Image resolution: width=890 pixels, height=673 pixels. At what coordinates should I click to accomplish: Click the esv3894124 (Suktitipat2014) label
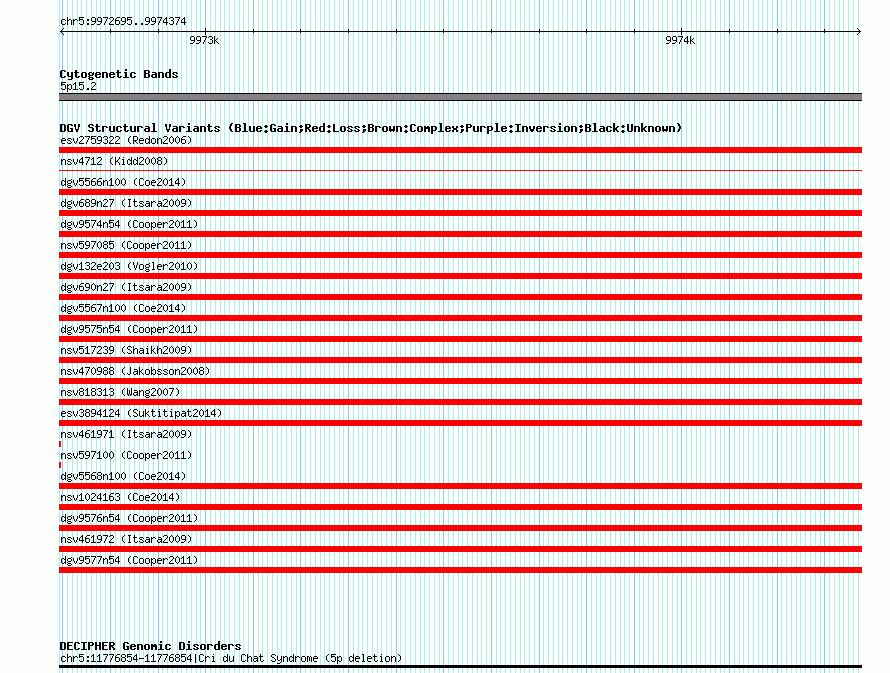[x=141, y=413]
